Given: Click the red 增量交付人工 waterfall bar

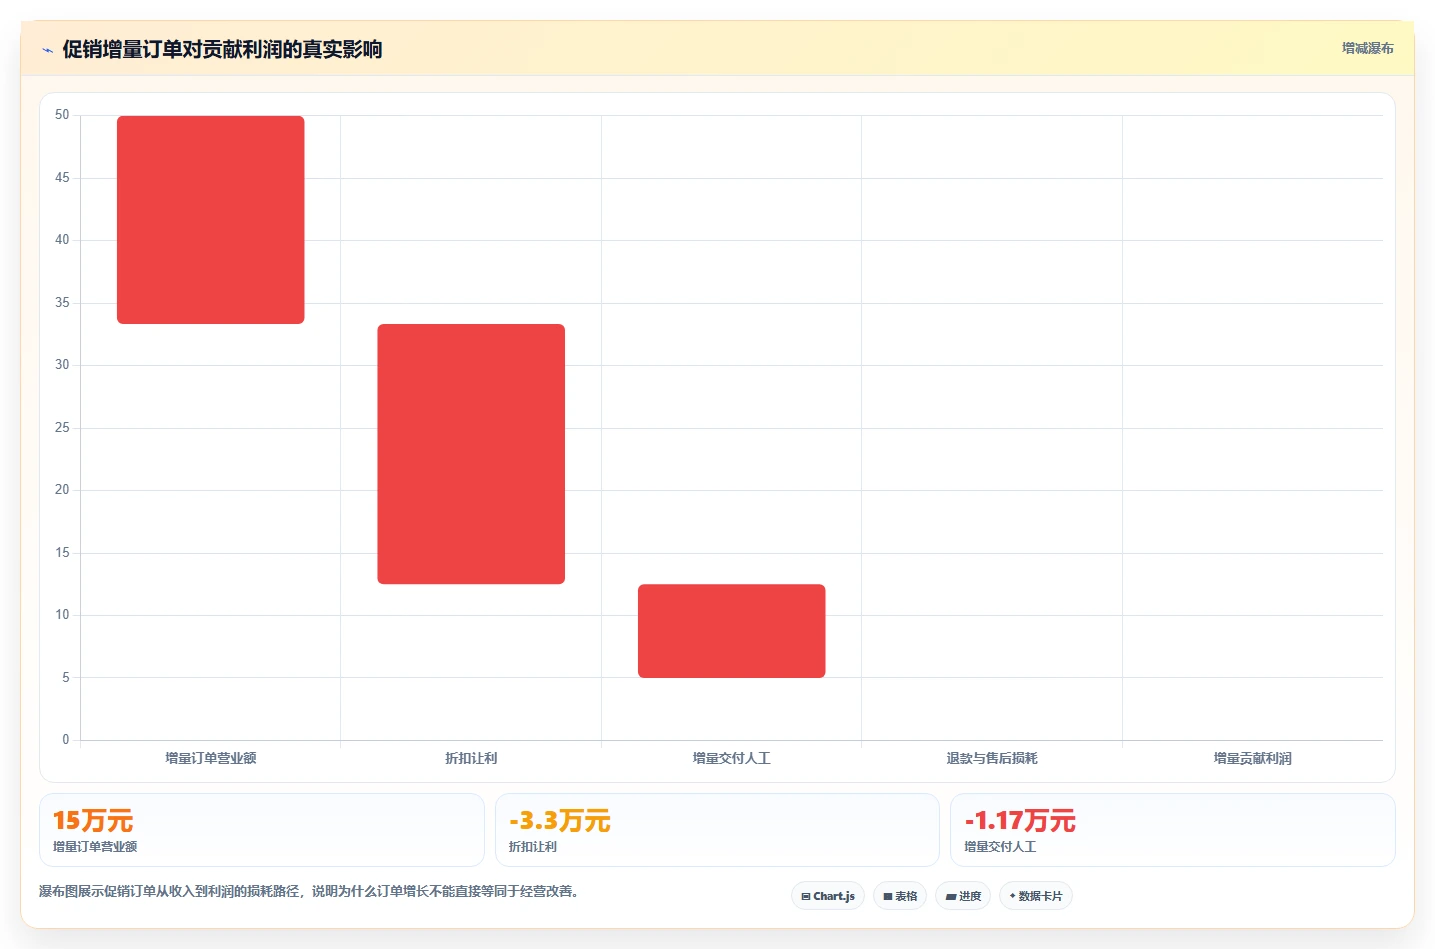Looking at the screenshot, I should pos(732,631).
